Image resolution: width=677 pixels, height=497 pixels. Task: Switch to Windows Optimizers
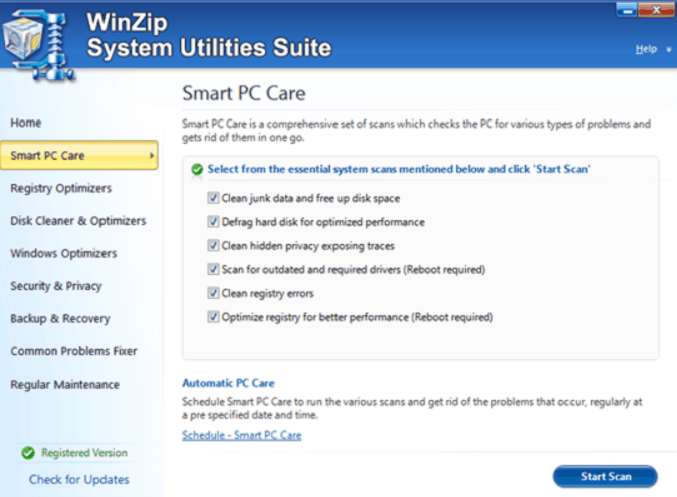63,253
